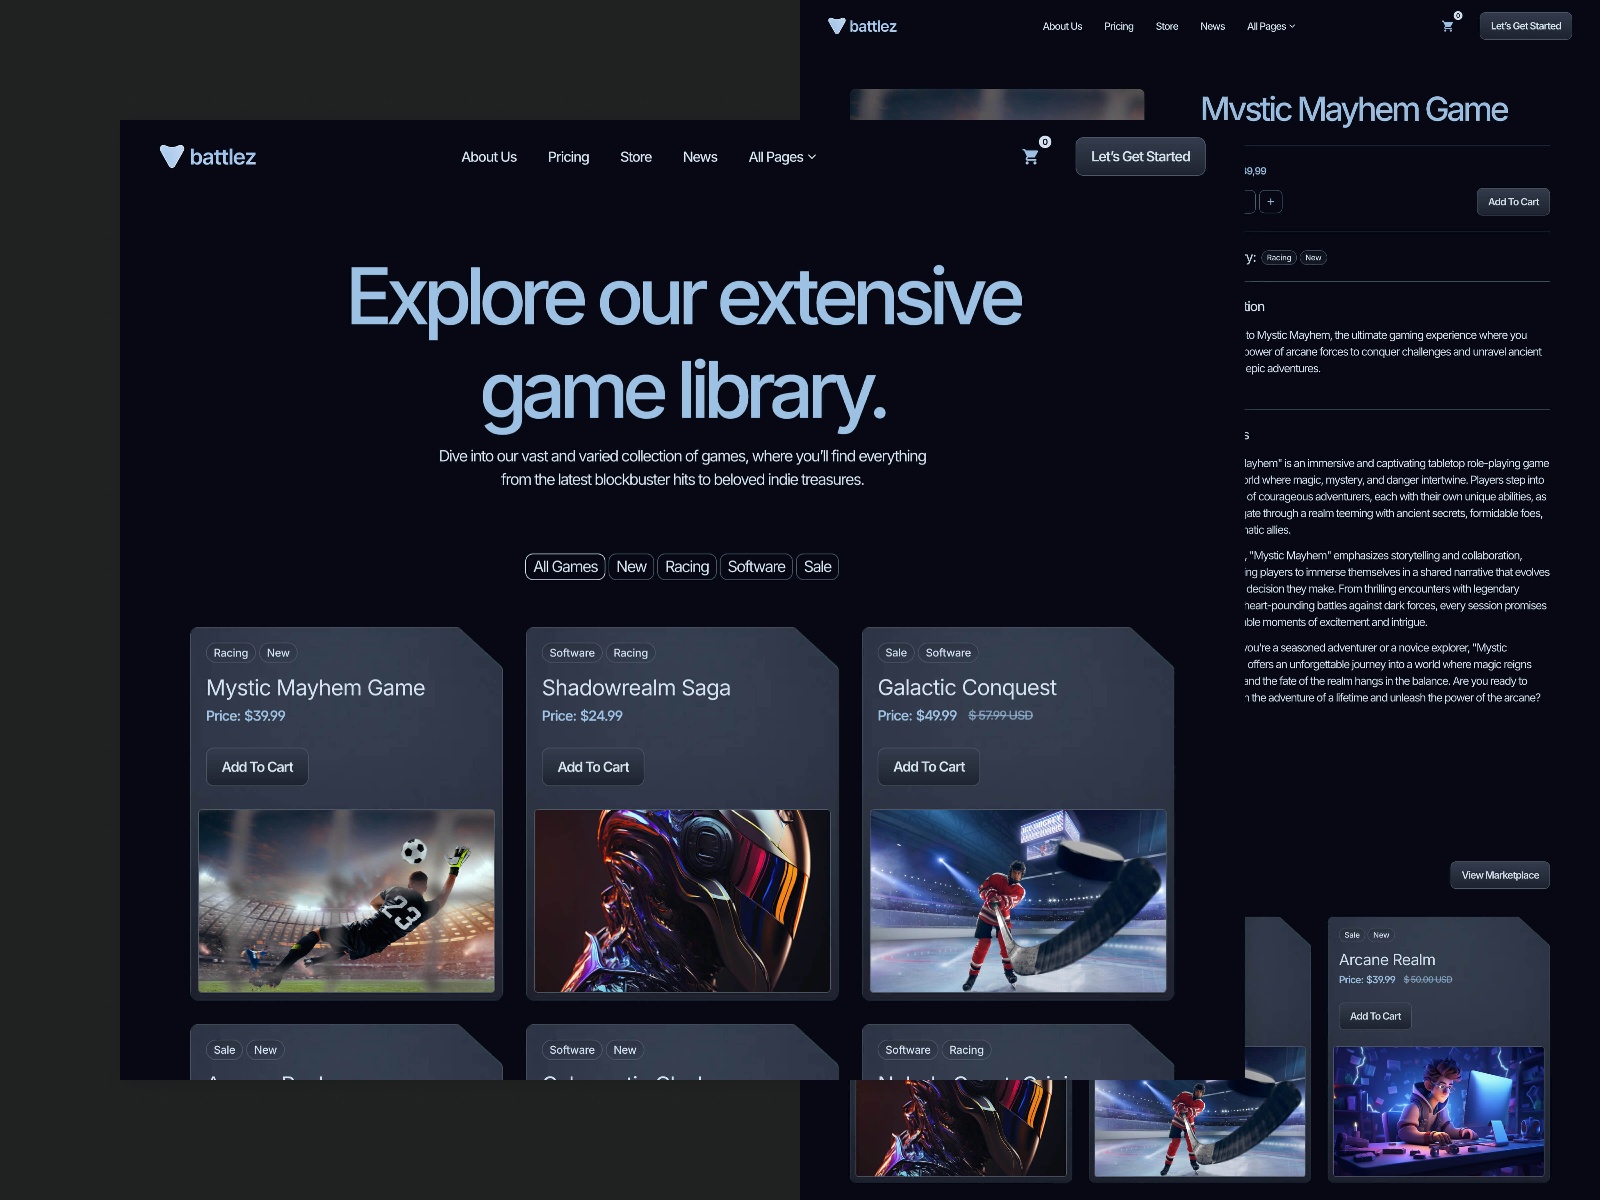Click Add To Cart on product detail page

(x=1513, y=202)
